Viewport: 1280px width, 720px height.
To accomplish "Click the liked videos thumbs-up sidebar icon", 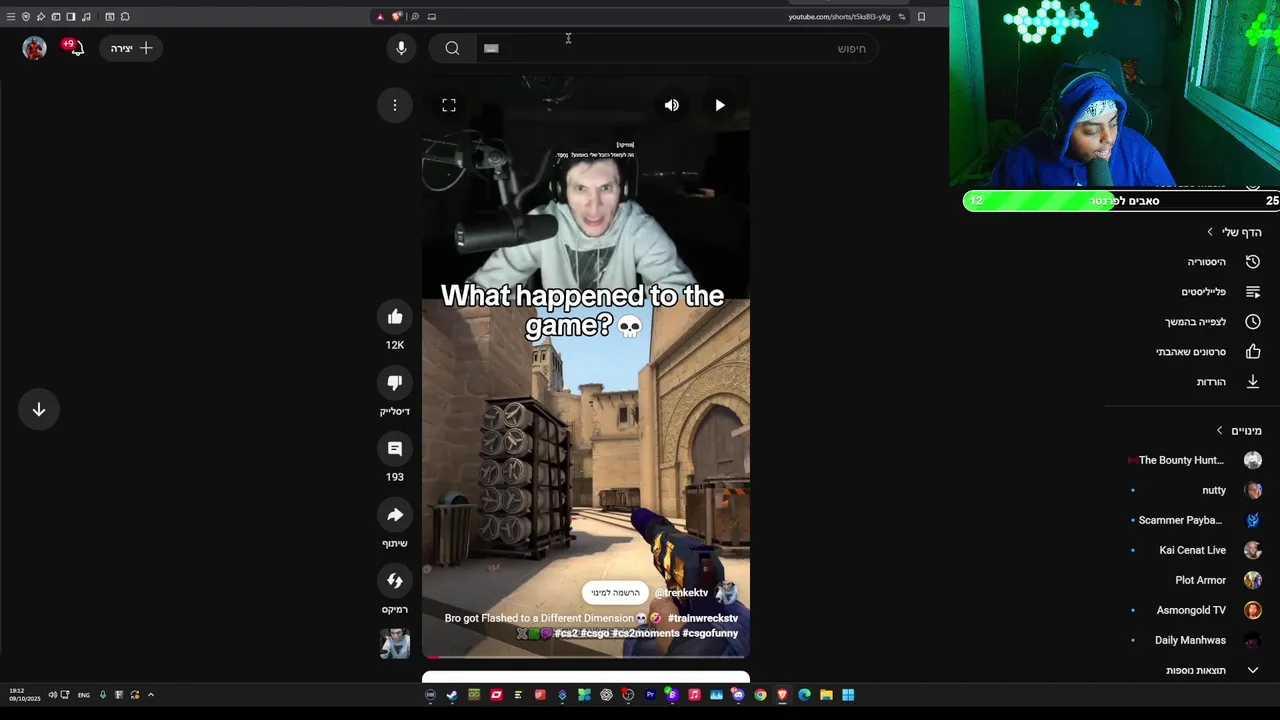I will [x=1253, y=352].
